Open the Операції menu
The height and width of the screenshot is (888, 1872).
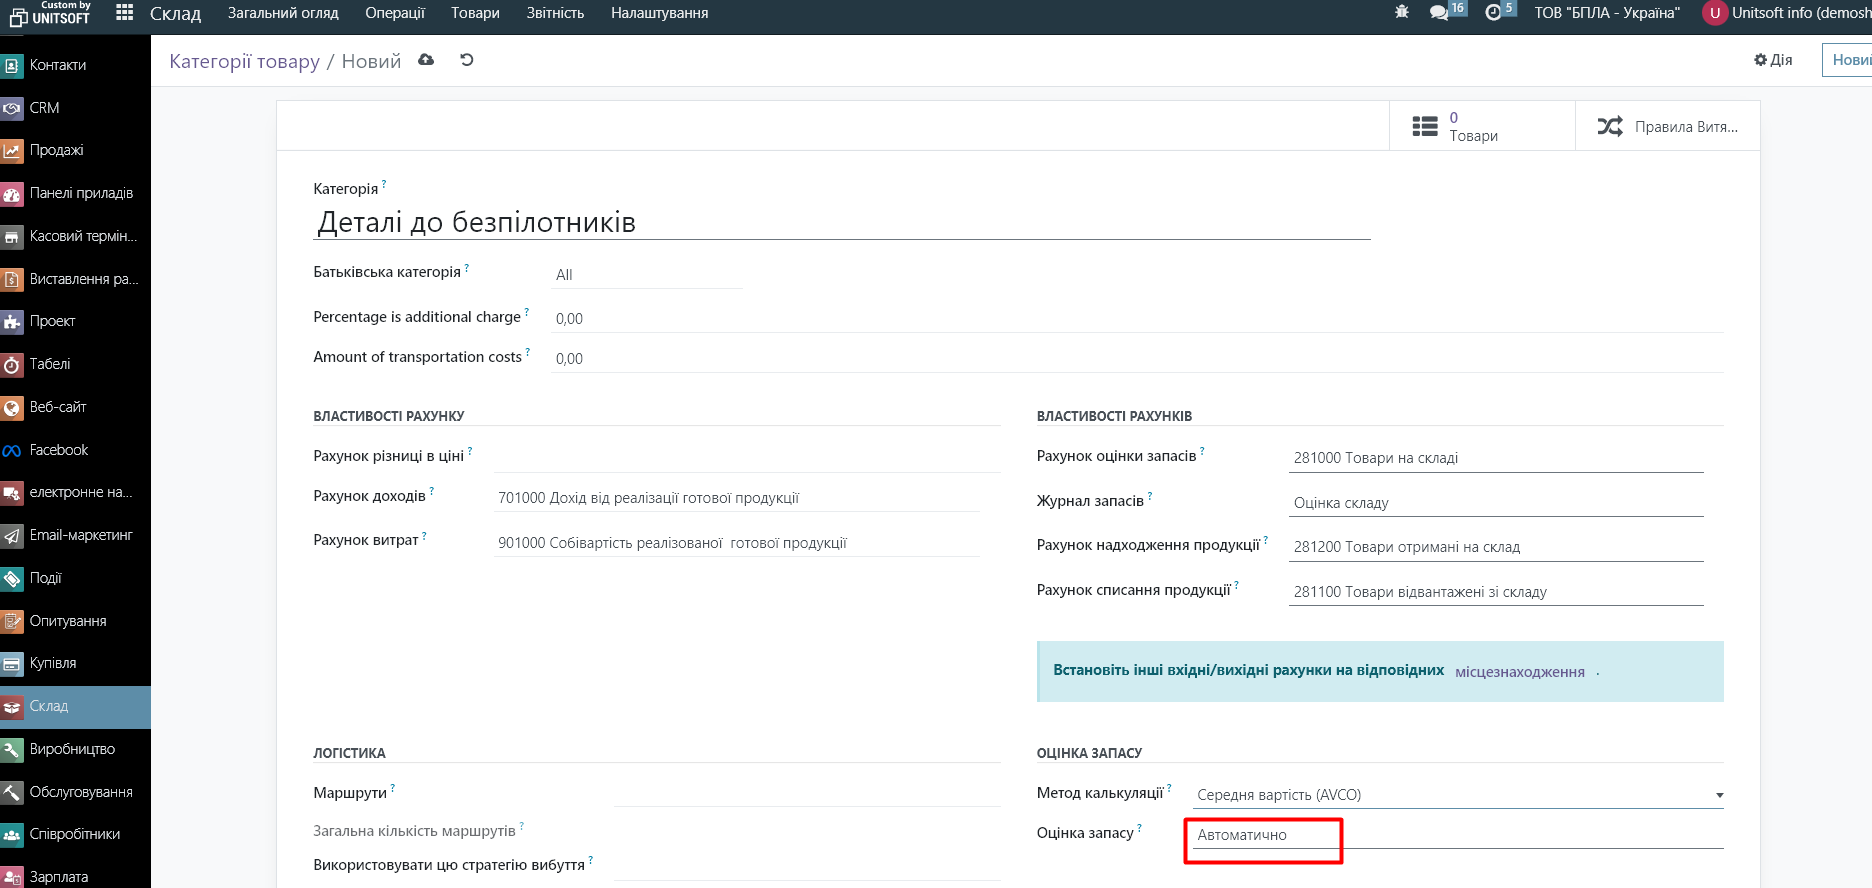(394, 13)
